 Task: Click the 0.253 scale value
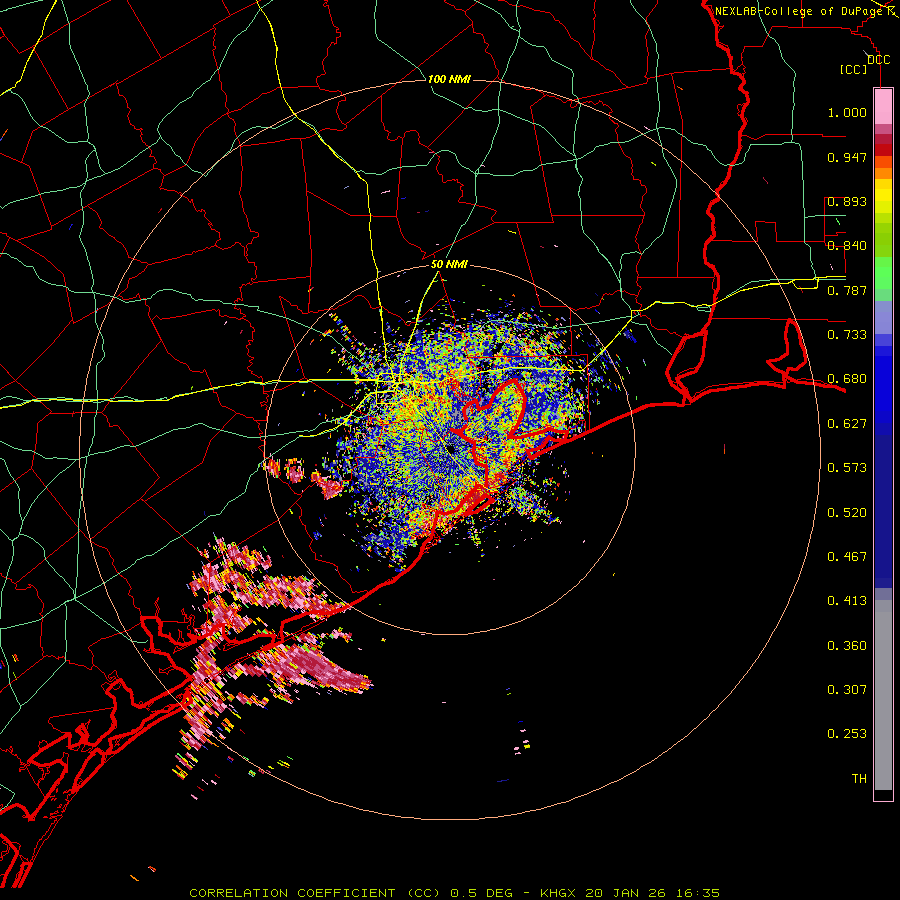(847, 734)
